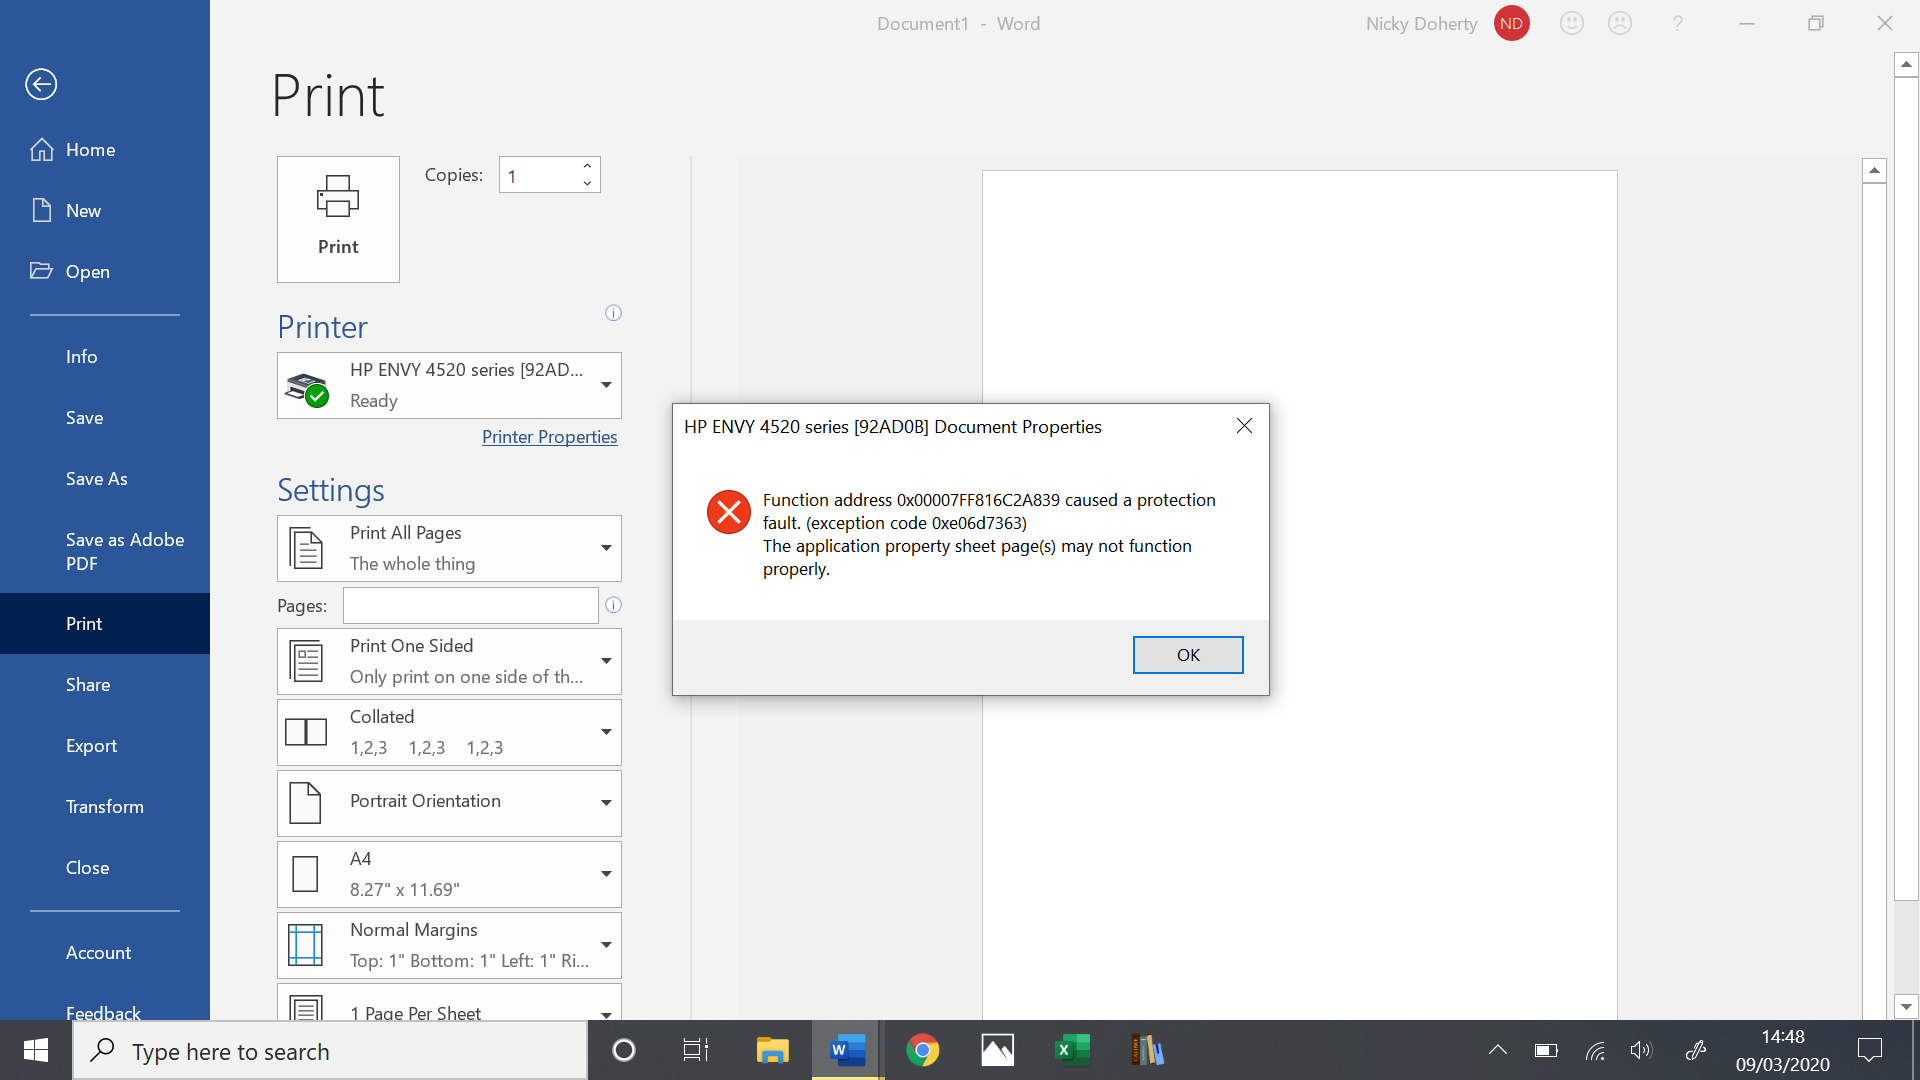Viewport: 1920px width, 1080px height.
Task: Click the large Print icon to start printing
Action: click(337, 218)
